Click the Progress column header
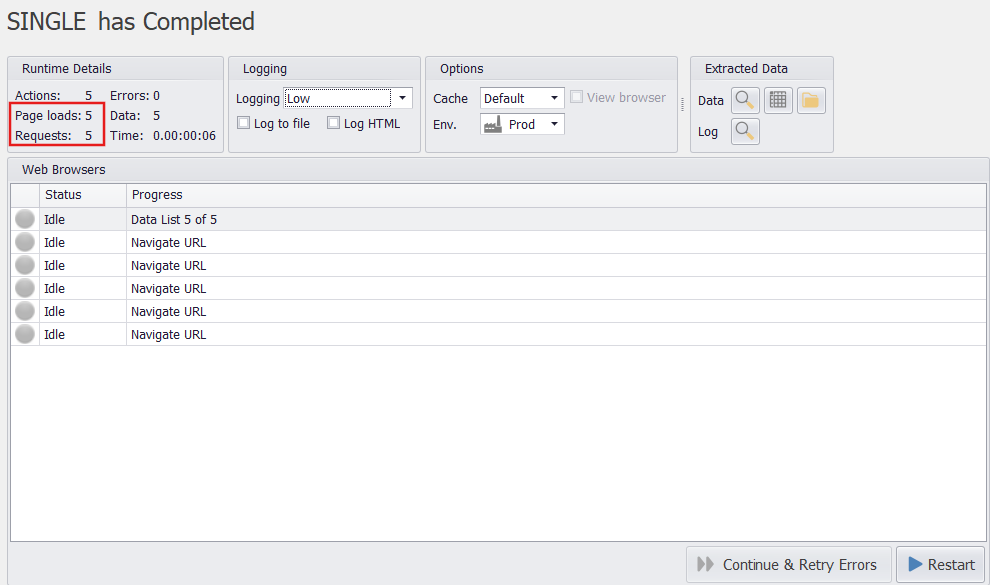Screen dimensions: 990x585 point(157,195)
